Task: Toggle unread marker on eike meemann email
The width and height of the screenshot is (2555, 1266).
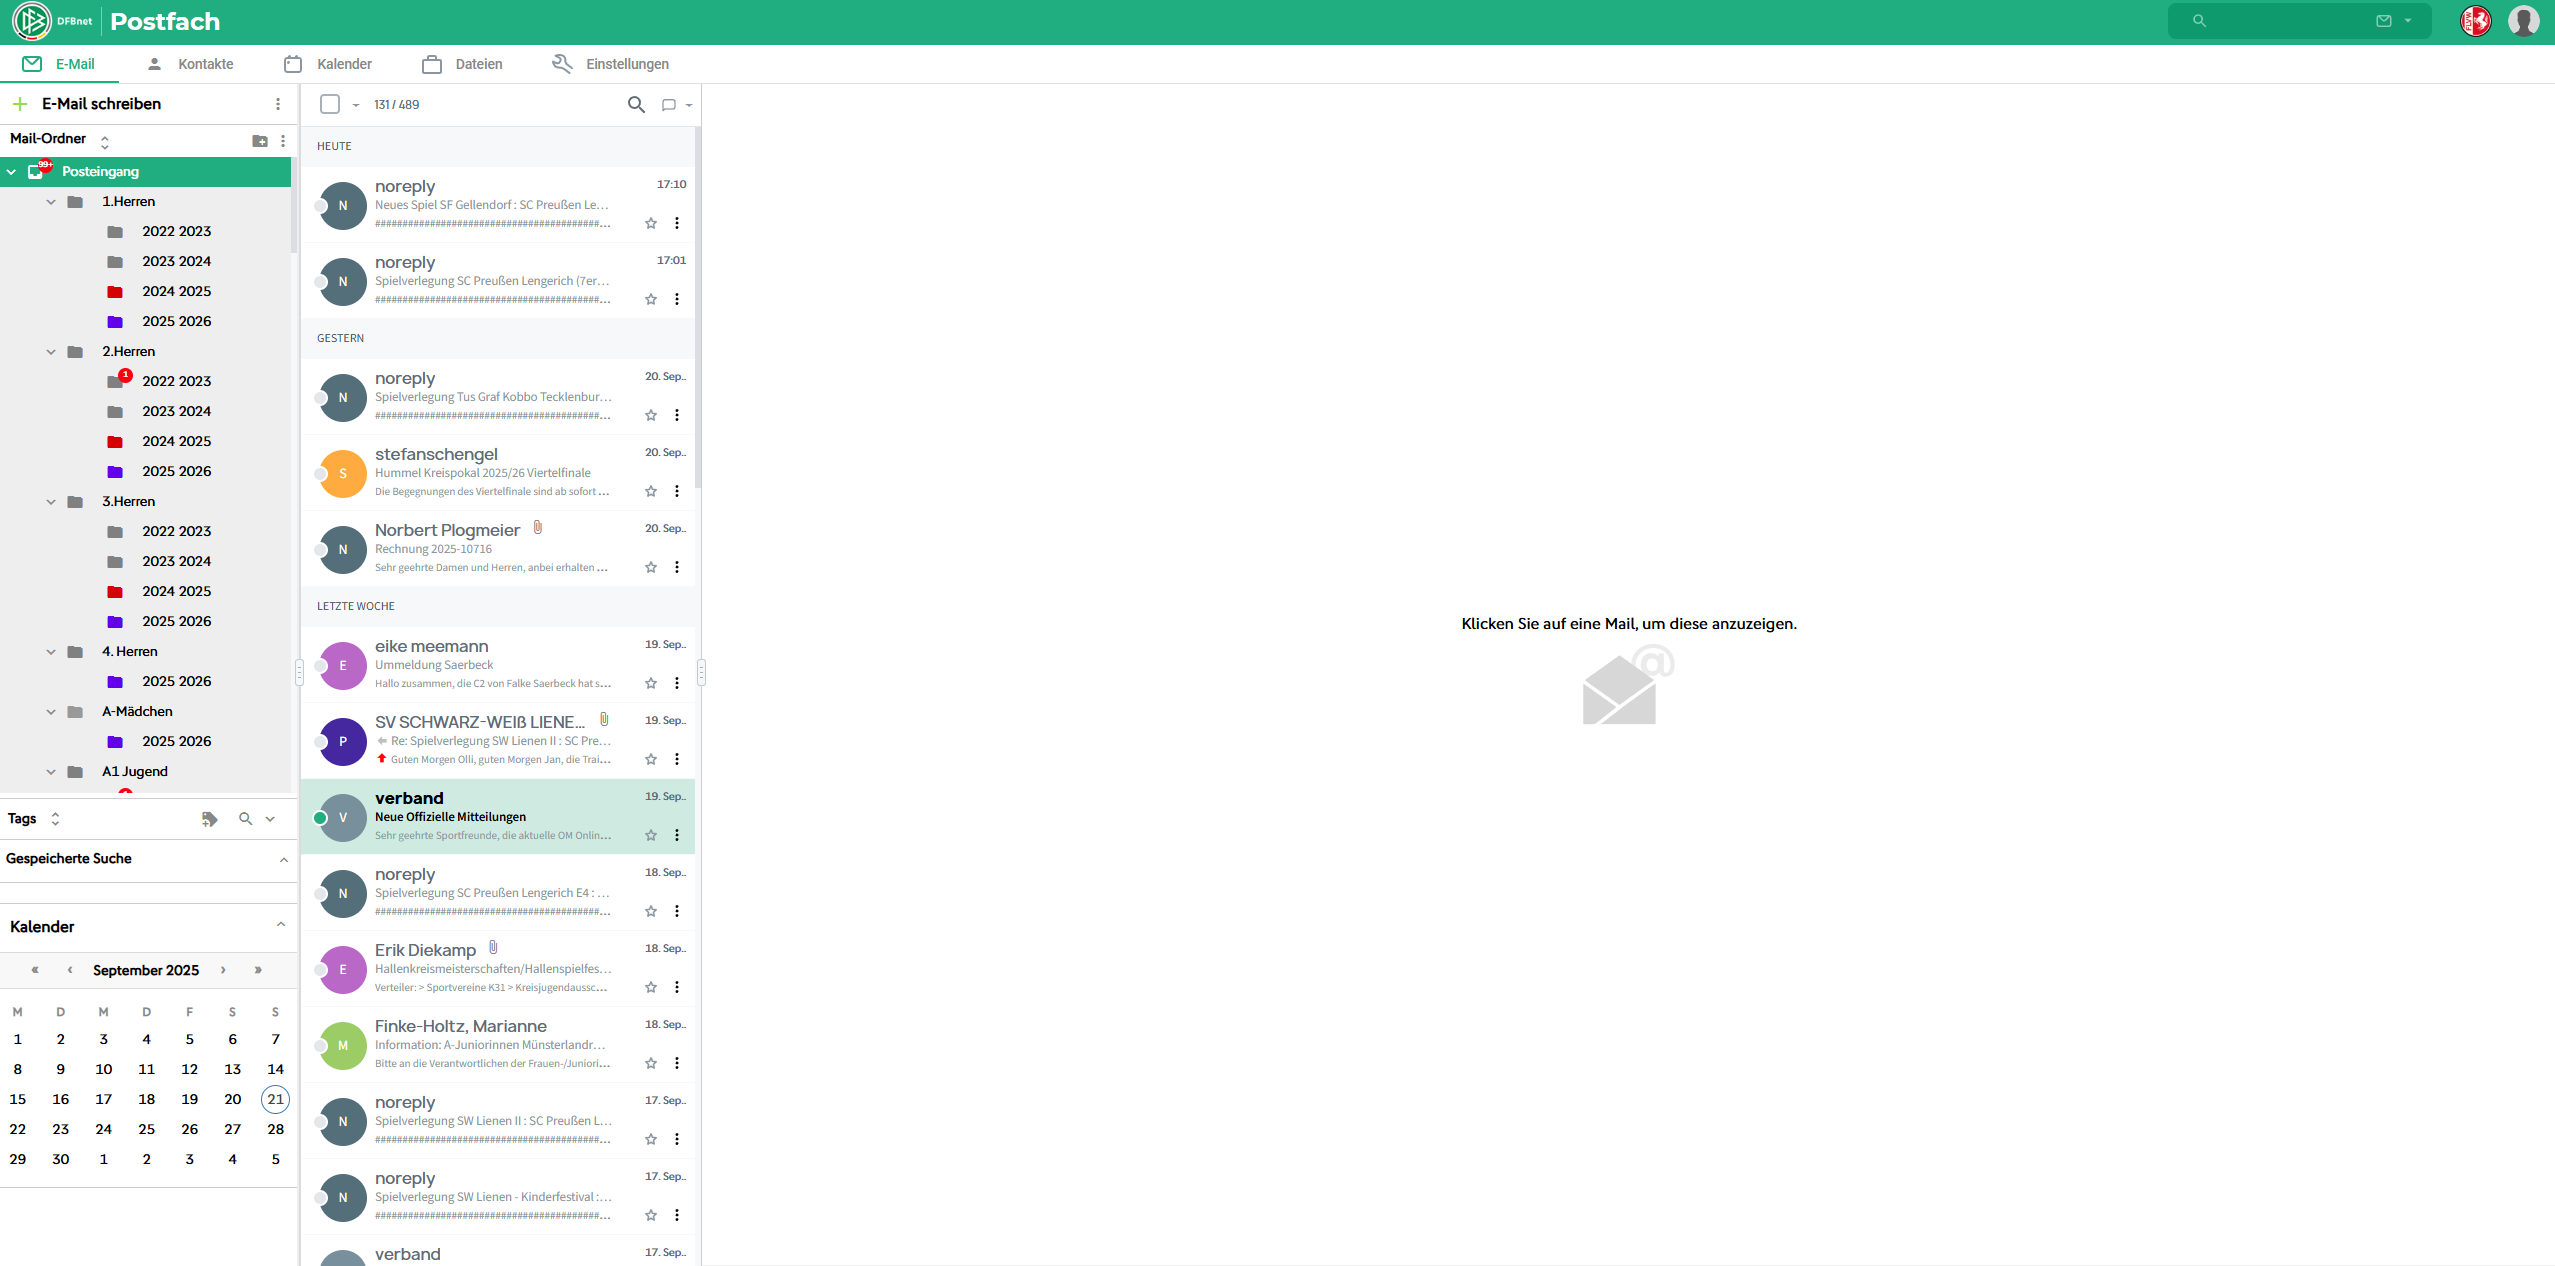Action: coord(320,666)
